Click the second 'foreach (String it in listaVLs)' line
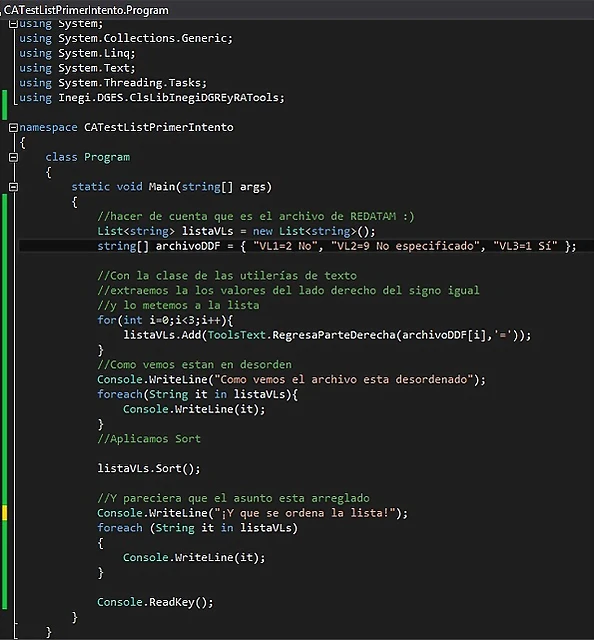594x640 pixels. (198, 528)
